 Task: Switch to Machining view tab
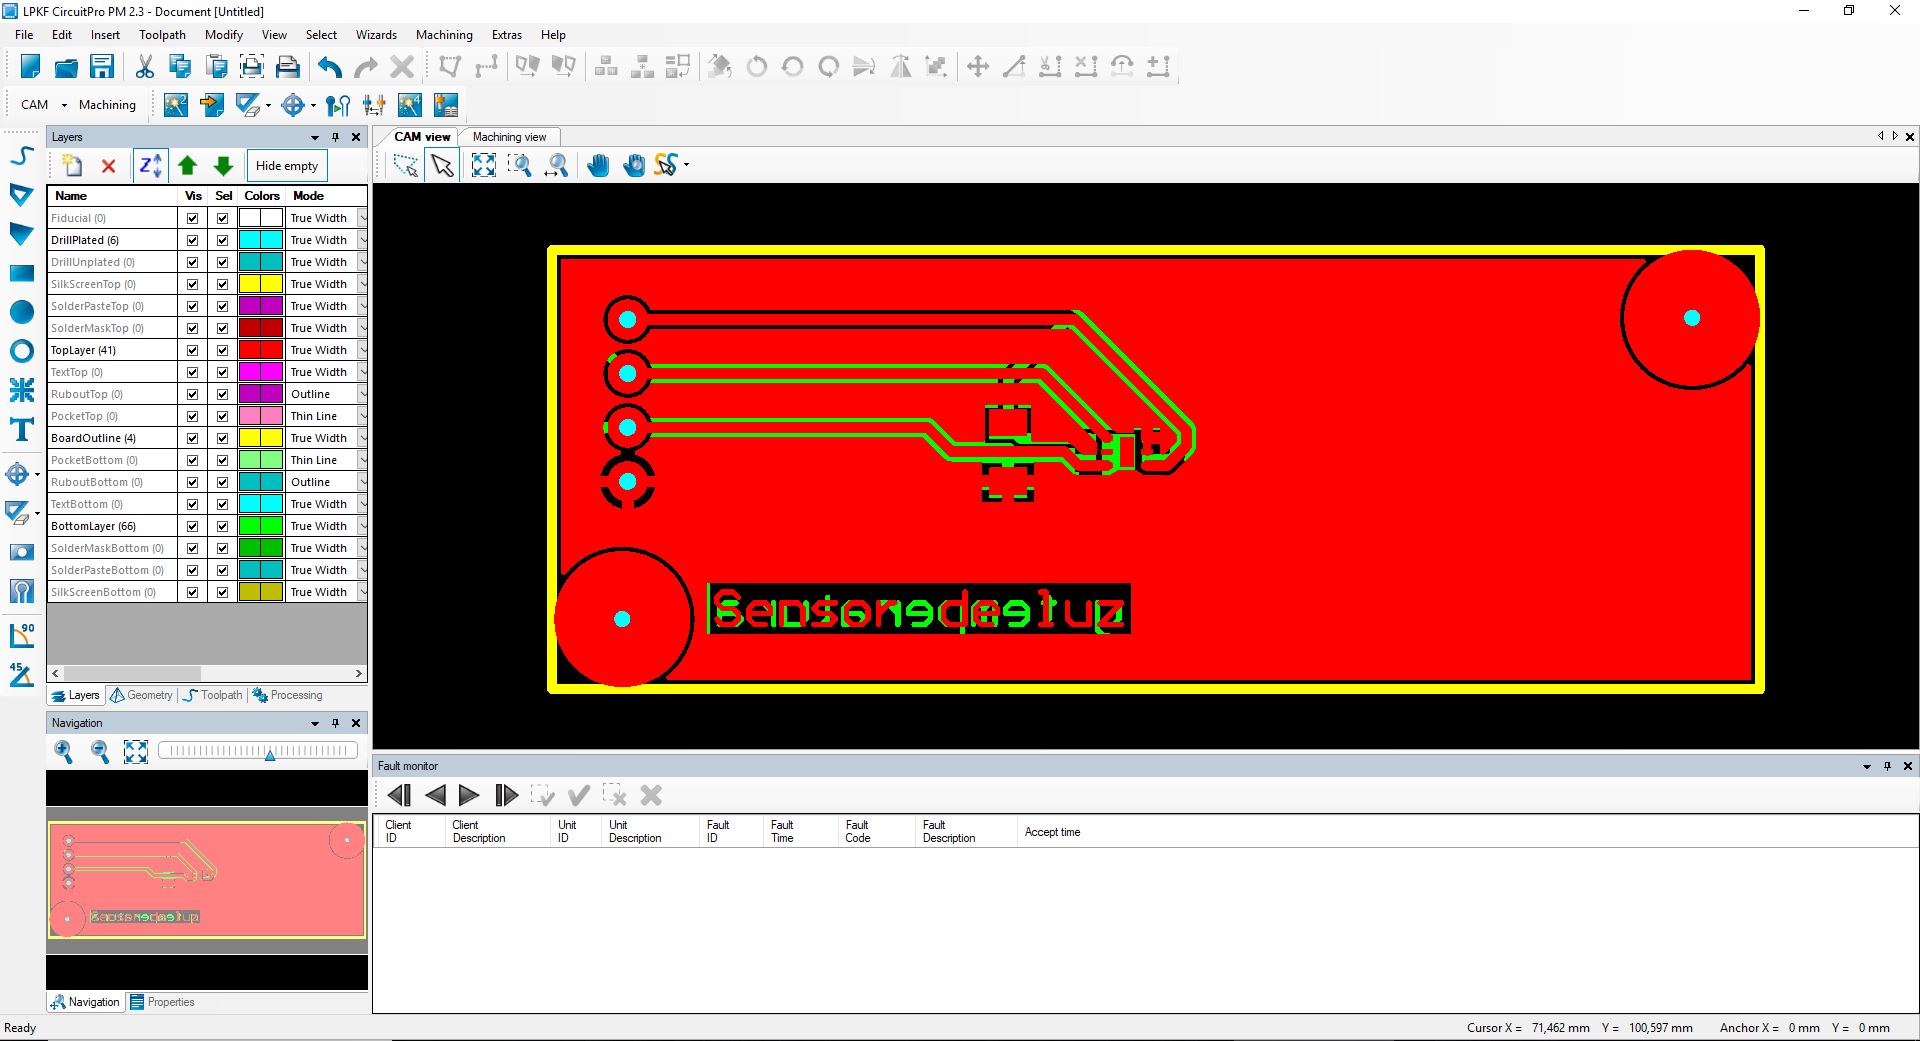point(509,137)
